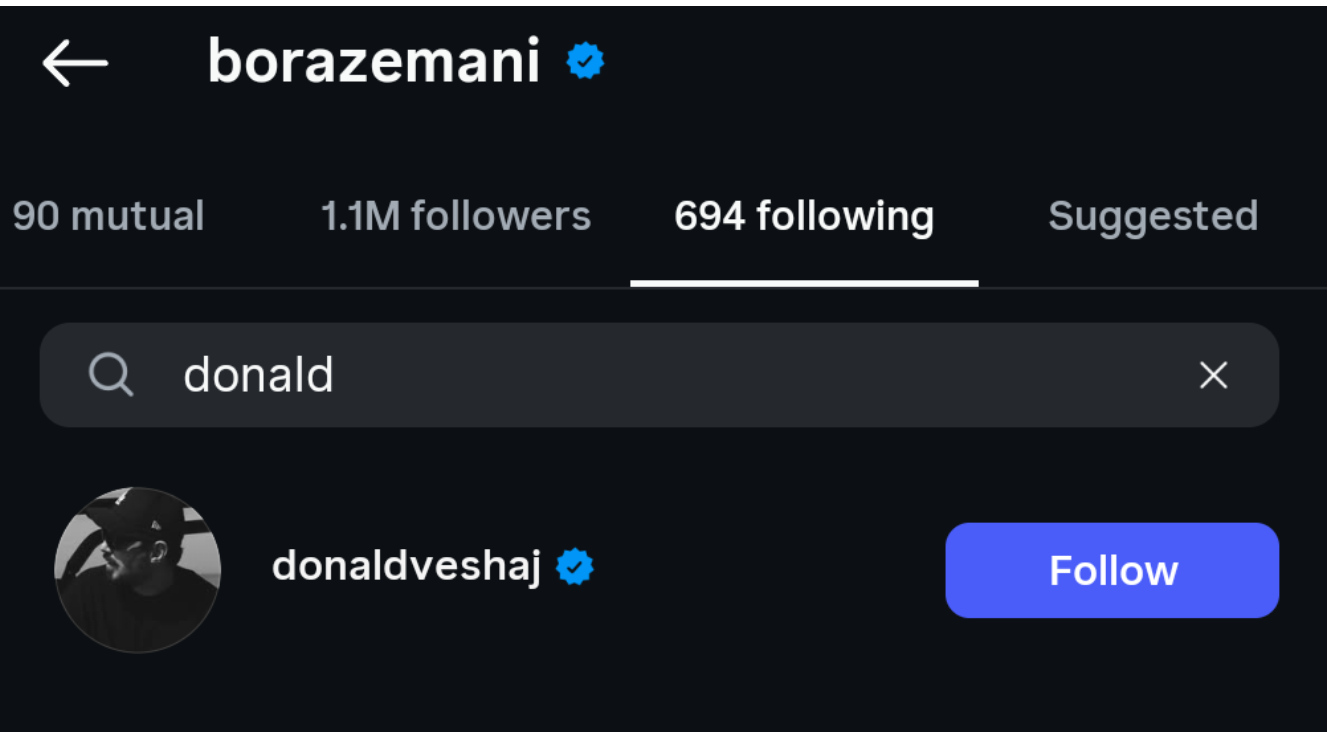Show the Suggested tab
Screen dimensions: 1331x732
pyautogui.click(x=1152, y=217)
